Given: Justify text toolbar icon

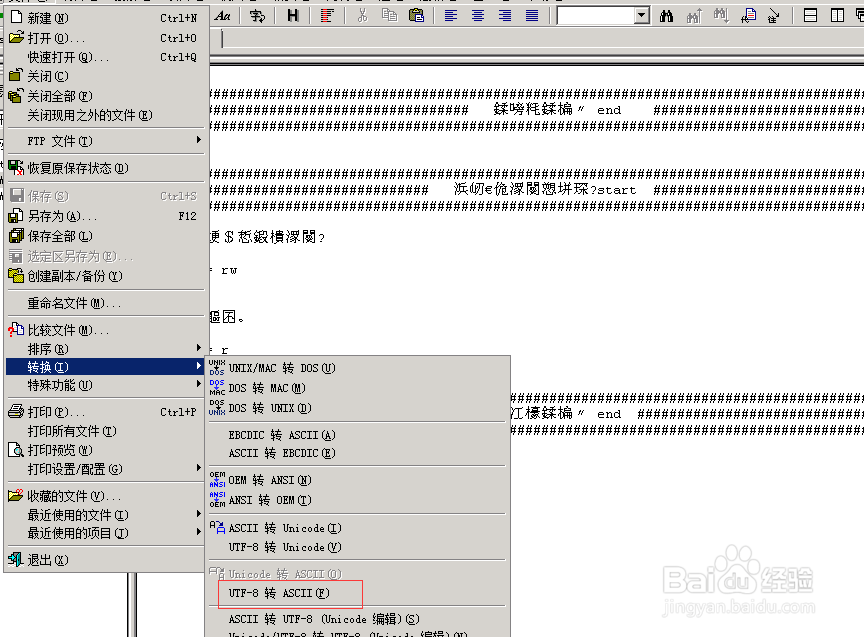Looking at the screenshot, I should point(532,15).
